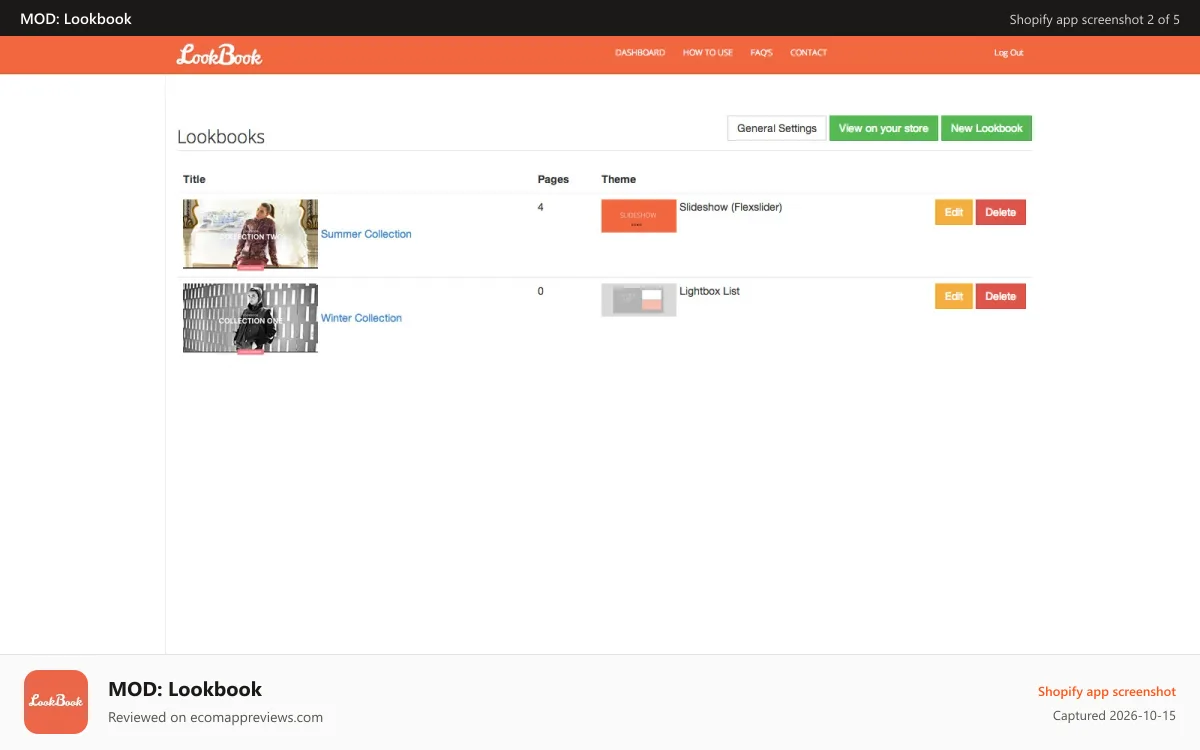This screenshot has width=1200, height=750.
Task: Go to the How To Use page
Action: (708, 53)
